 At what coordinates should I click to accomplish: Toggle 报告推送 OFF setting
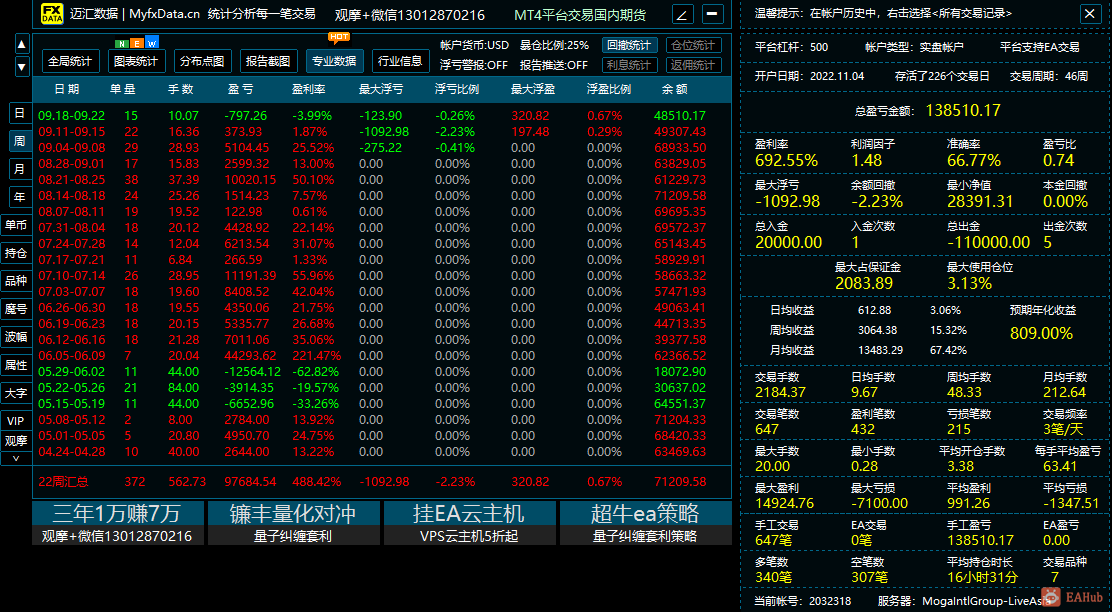click(554, 65)
